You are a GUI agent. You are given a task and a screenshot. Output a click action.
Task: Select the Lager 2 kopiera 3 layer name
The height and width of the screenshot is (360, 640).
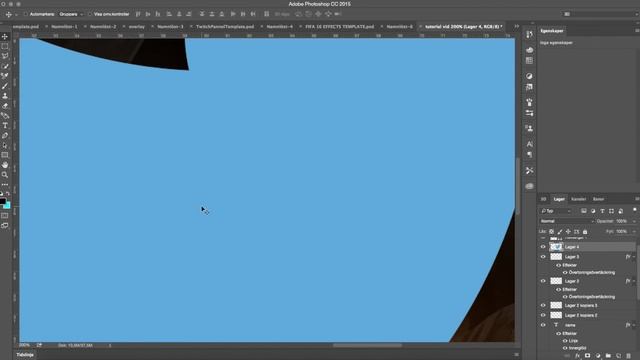(x=581, y=305)
